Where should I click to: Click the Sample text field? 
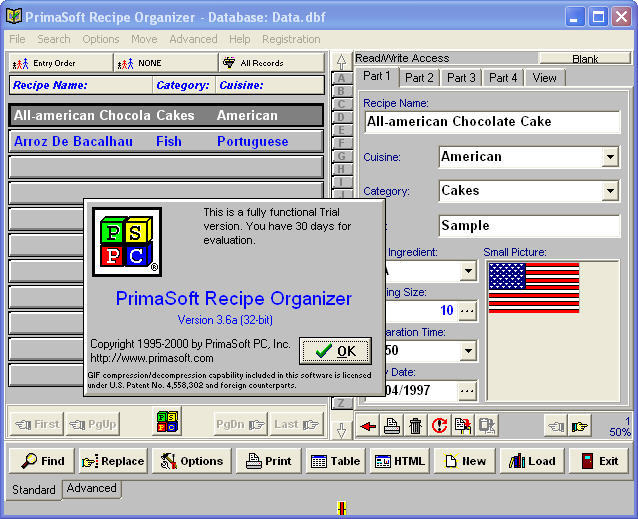(529, 226)
